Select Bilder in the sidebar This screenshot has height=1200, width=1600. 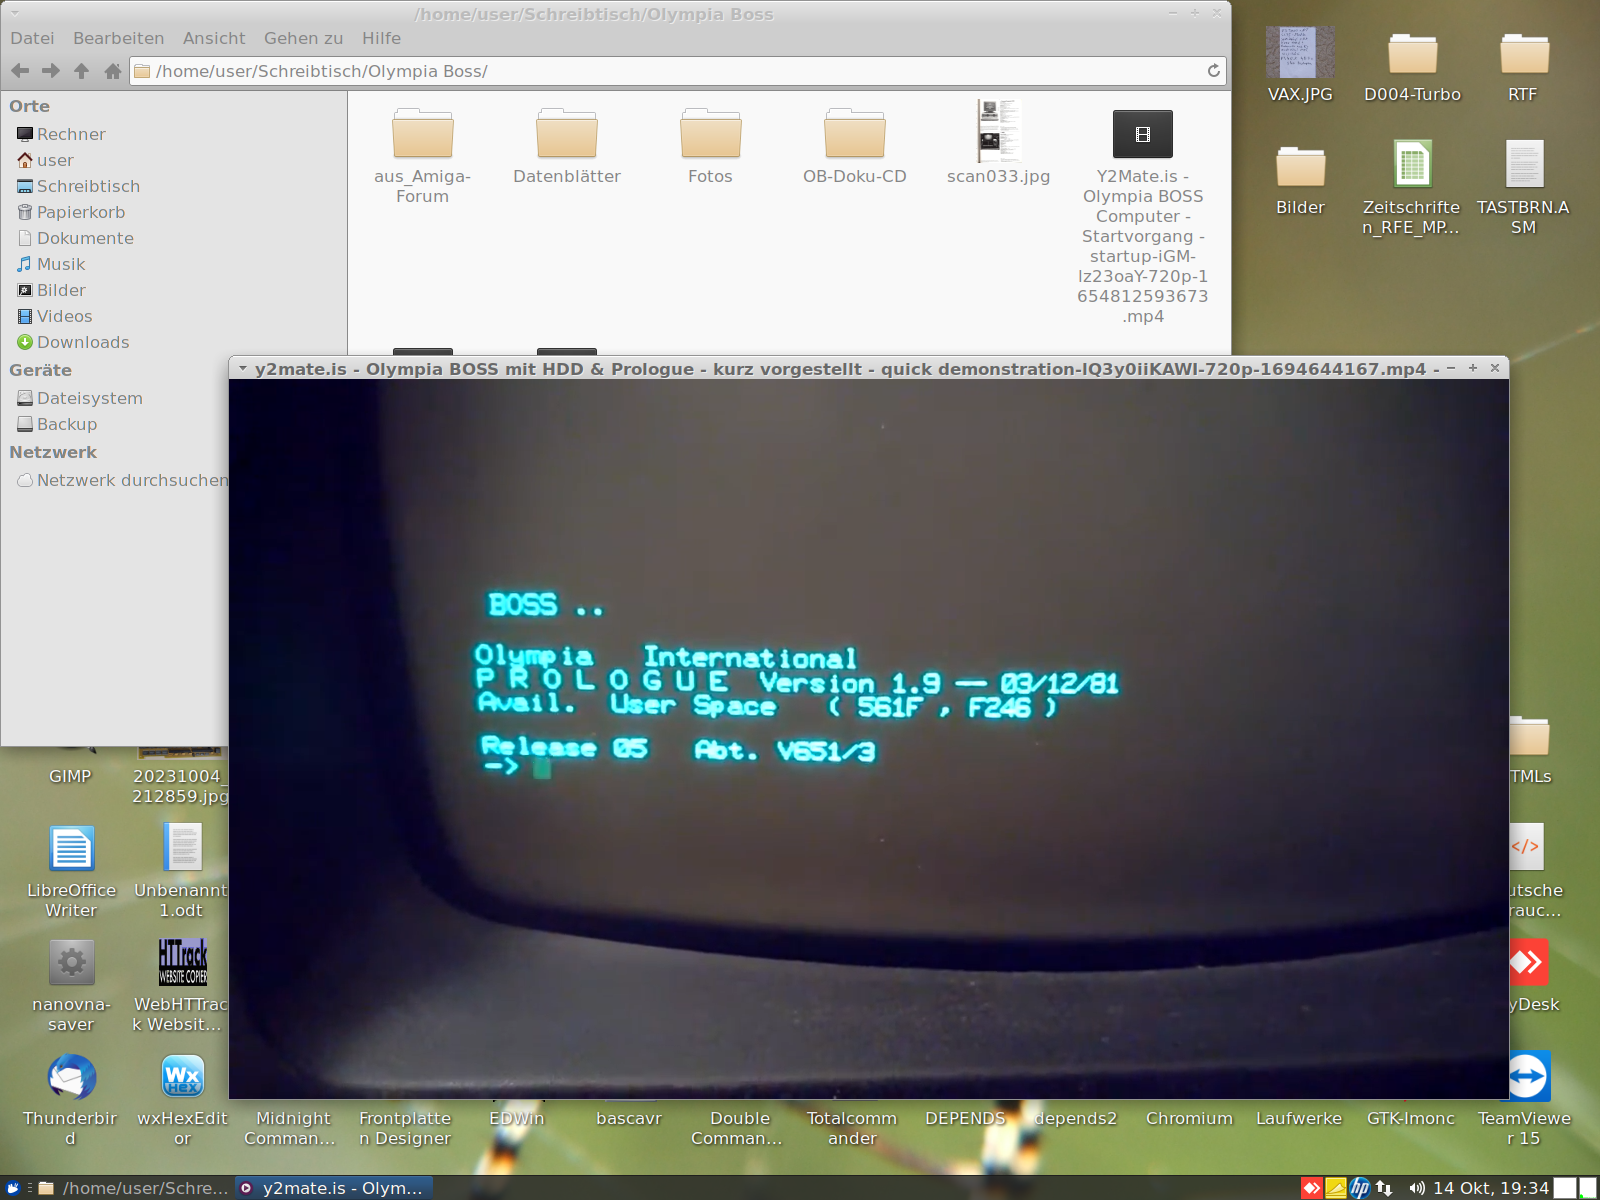(x=51, y=290)
